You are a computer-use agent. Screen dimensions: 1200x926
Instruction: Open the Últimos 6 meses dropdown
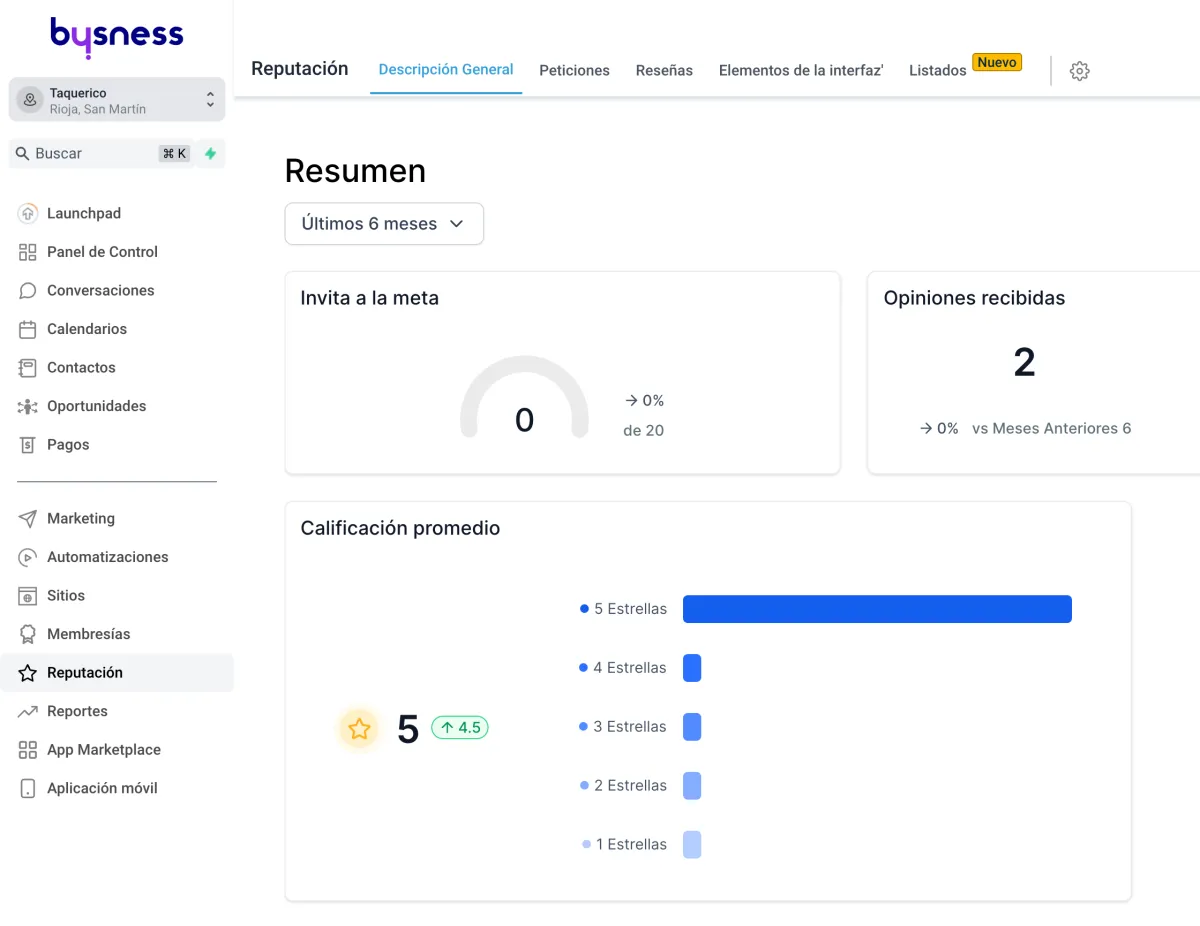tap(384, 224)
